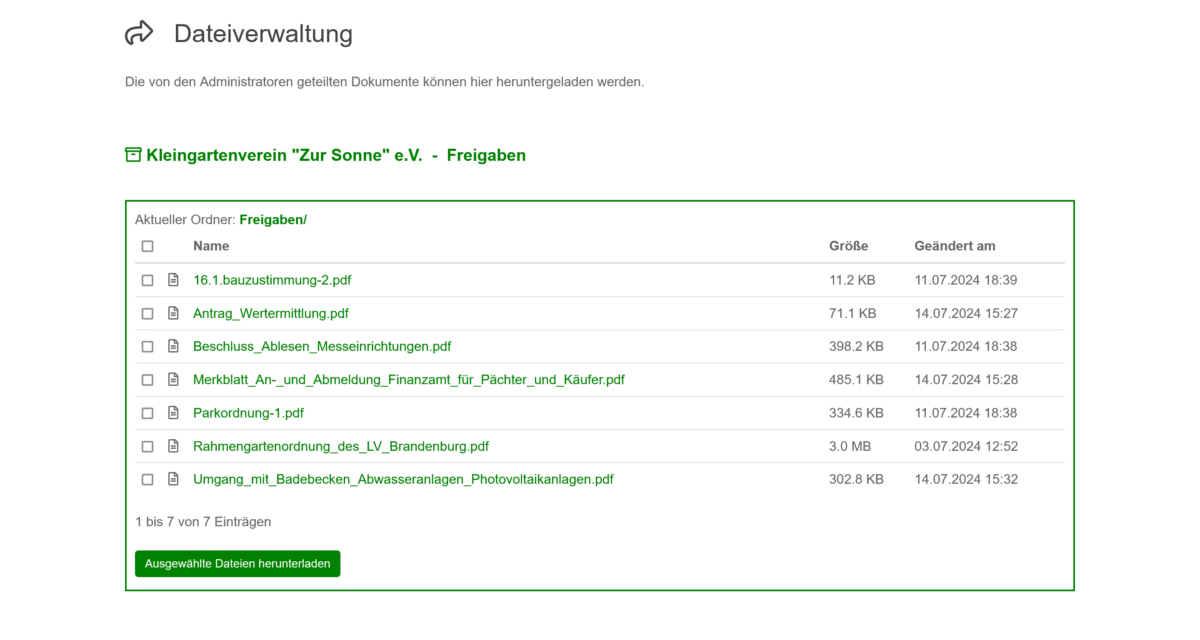Download Beschluss_Ablesen_Messeinrichtungen.pdf via its link
The width and height of the screenshot is (1200, 640).
(x=322, y=346)
